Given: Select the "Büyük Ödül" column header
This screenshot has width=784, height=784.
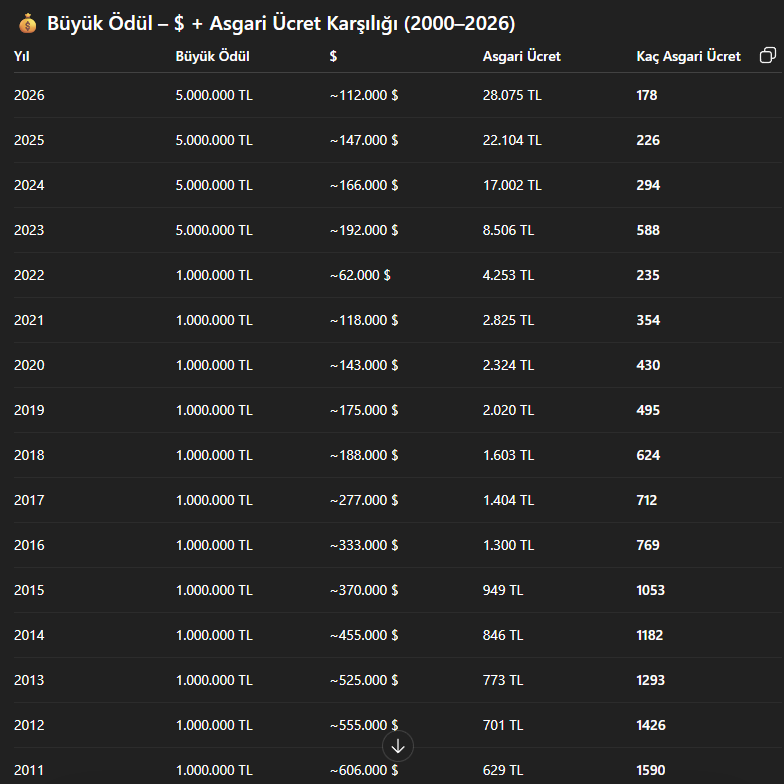Looking at the screenshot, I should pyautogui.click(x=212, y=57).
